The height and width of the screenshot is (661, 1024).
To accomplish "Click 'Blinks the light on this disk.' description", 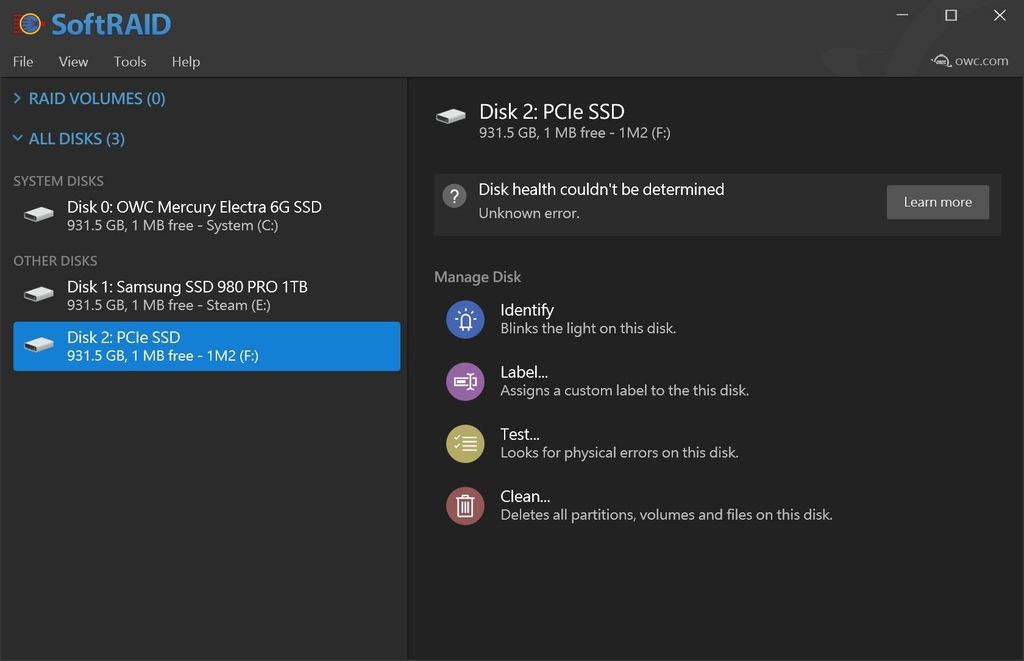I will coord(588,329).
